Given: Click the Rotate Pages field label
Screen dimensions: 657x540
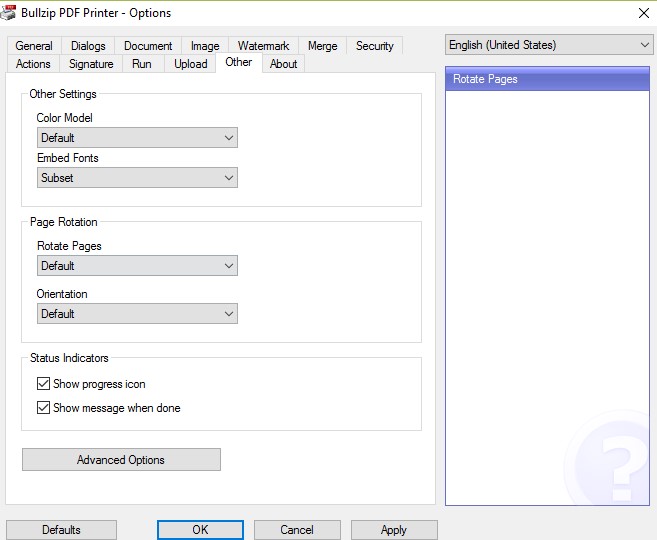Looking at the screenshot, I should [x=70, y=246].
